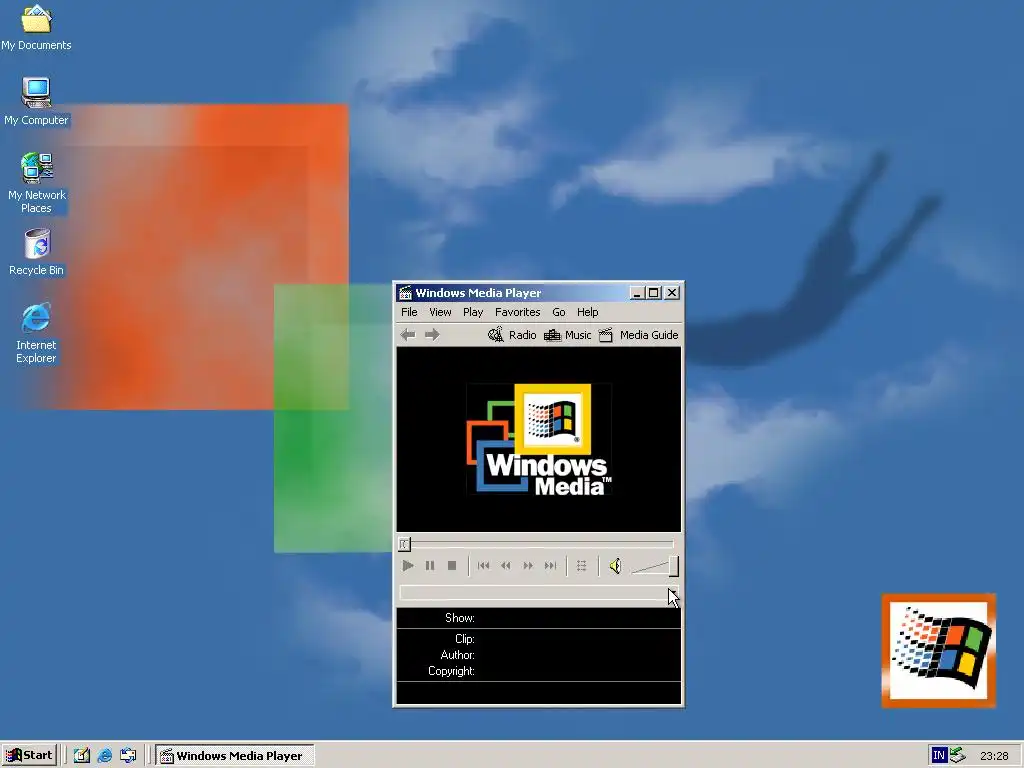The width and height of the screenshot is (1024, 768).
Task: Open the Radio toolbar button
Action: tap(512, 335)
